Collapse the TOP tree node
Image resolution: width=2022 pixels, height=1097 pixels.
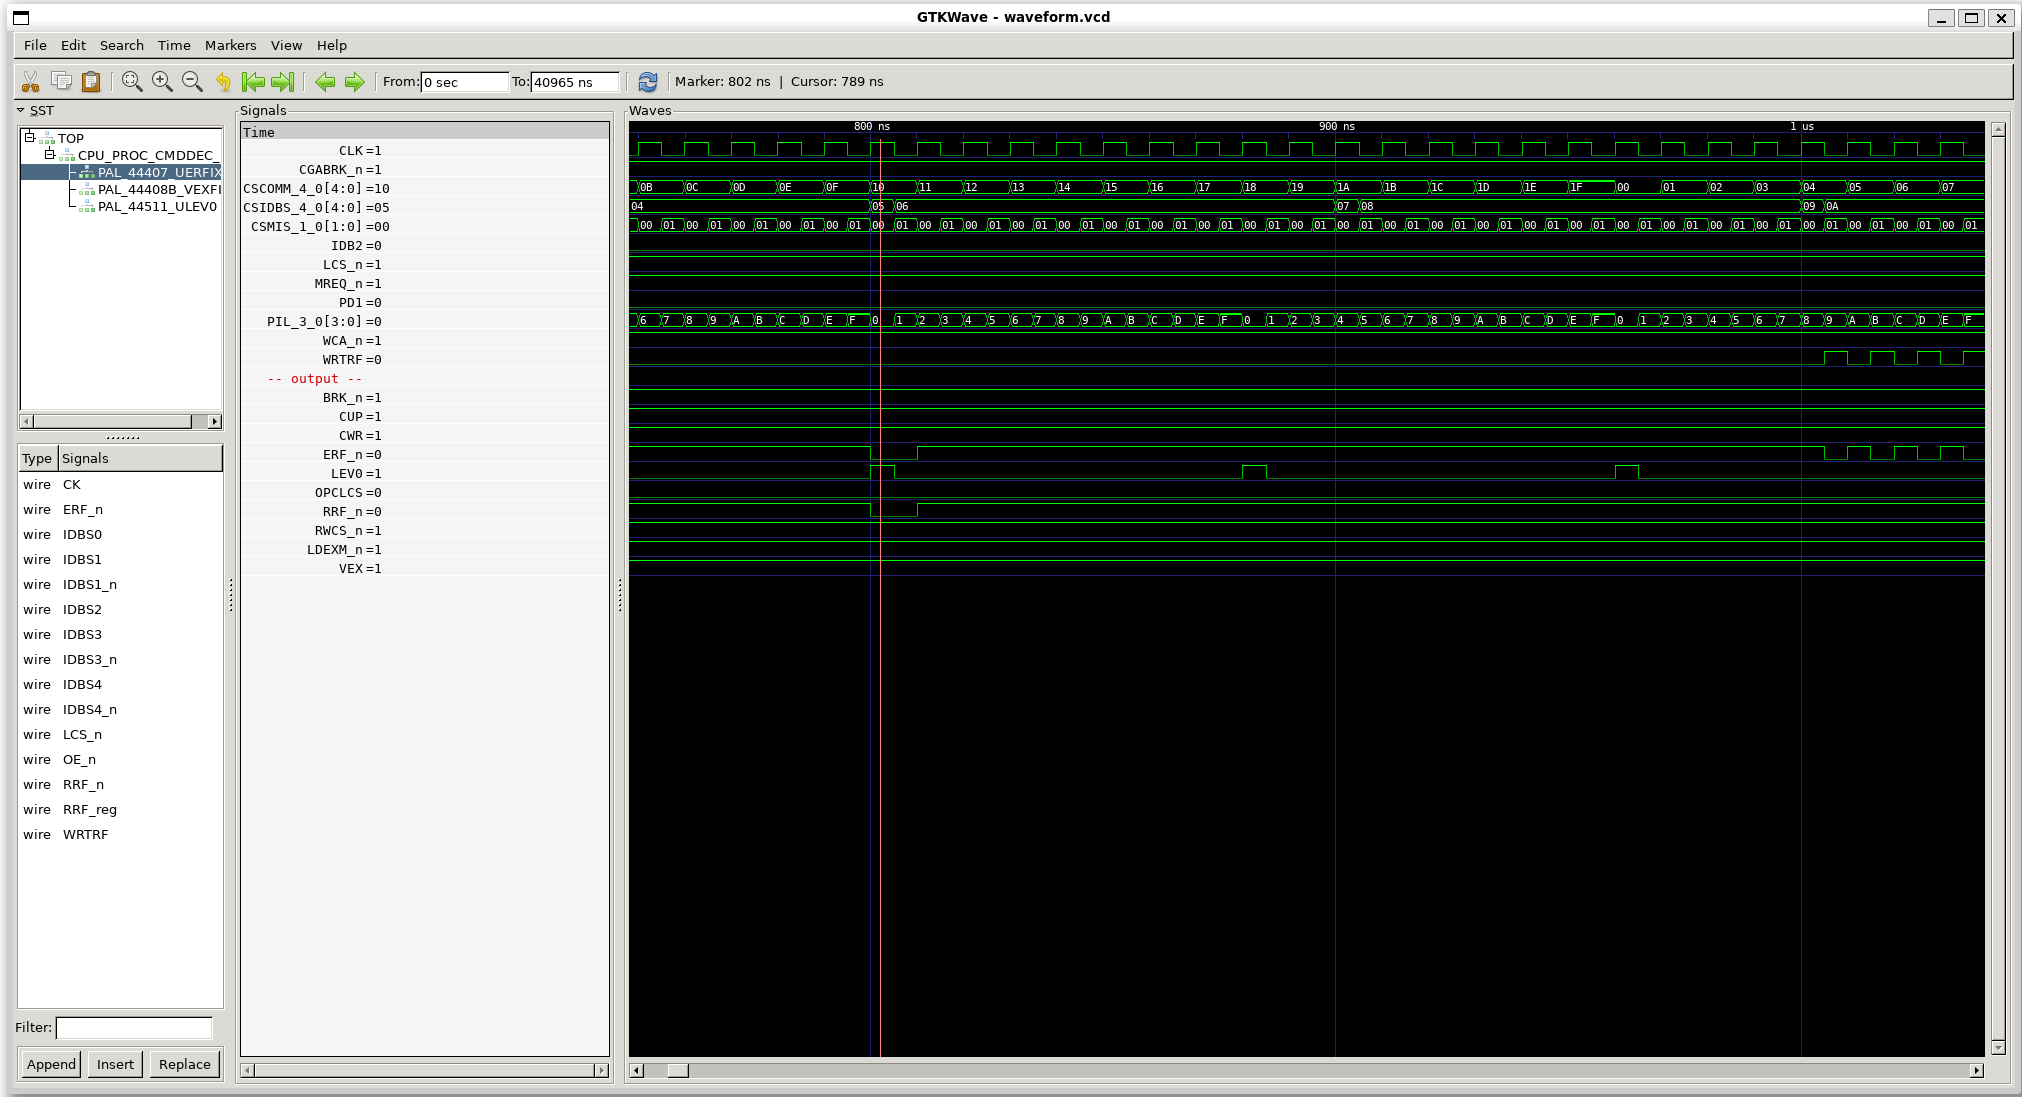[x=30, y=137]
